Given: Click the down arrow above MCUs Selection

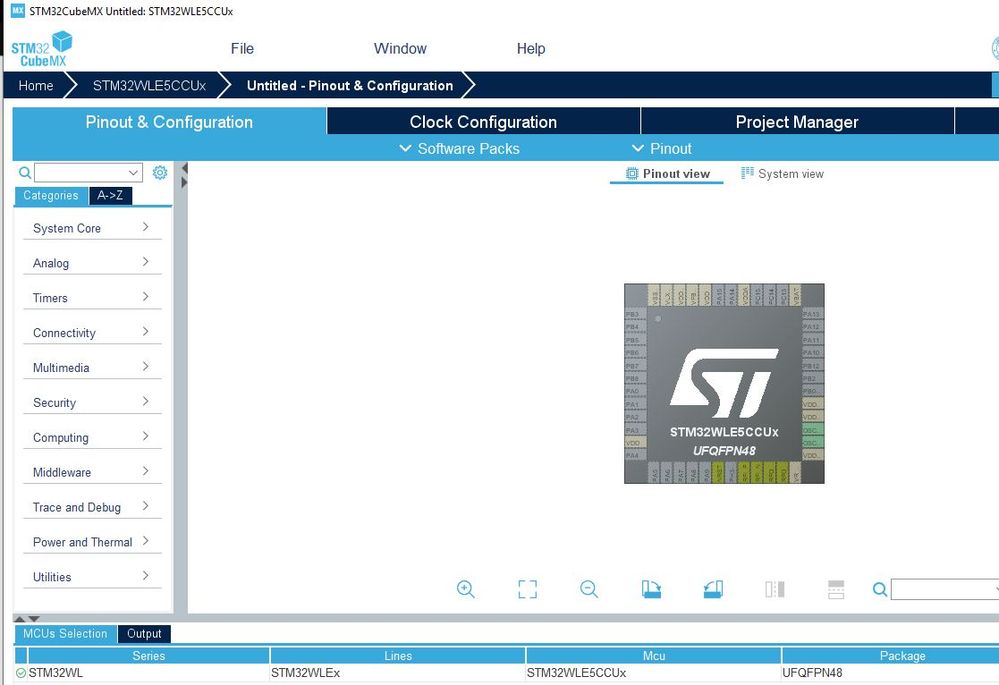Looking at the screenshot, I should pyautogui.click(x=34, y=619).
